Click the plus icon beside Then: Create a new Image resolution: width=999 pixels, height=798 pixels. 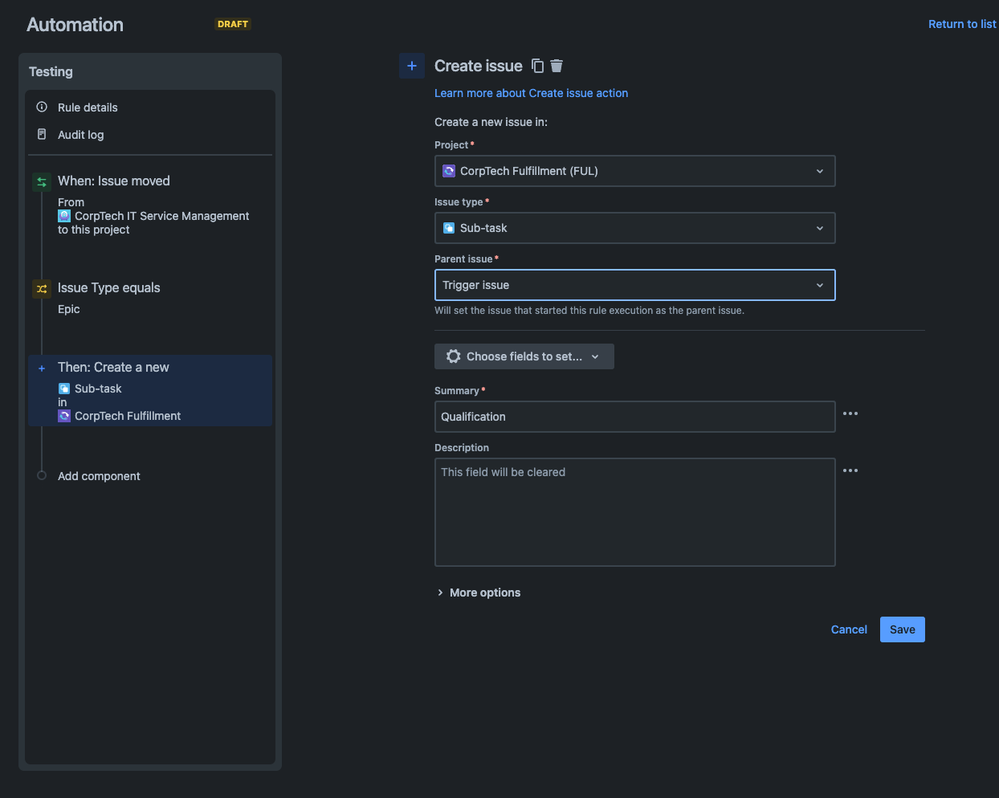click(41, 368)
